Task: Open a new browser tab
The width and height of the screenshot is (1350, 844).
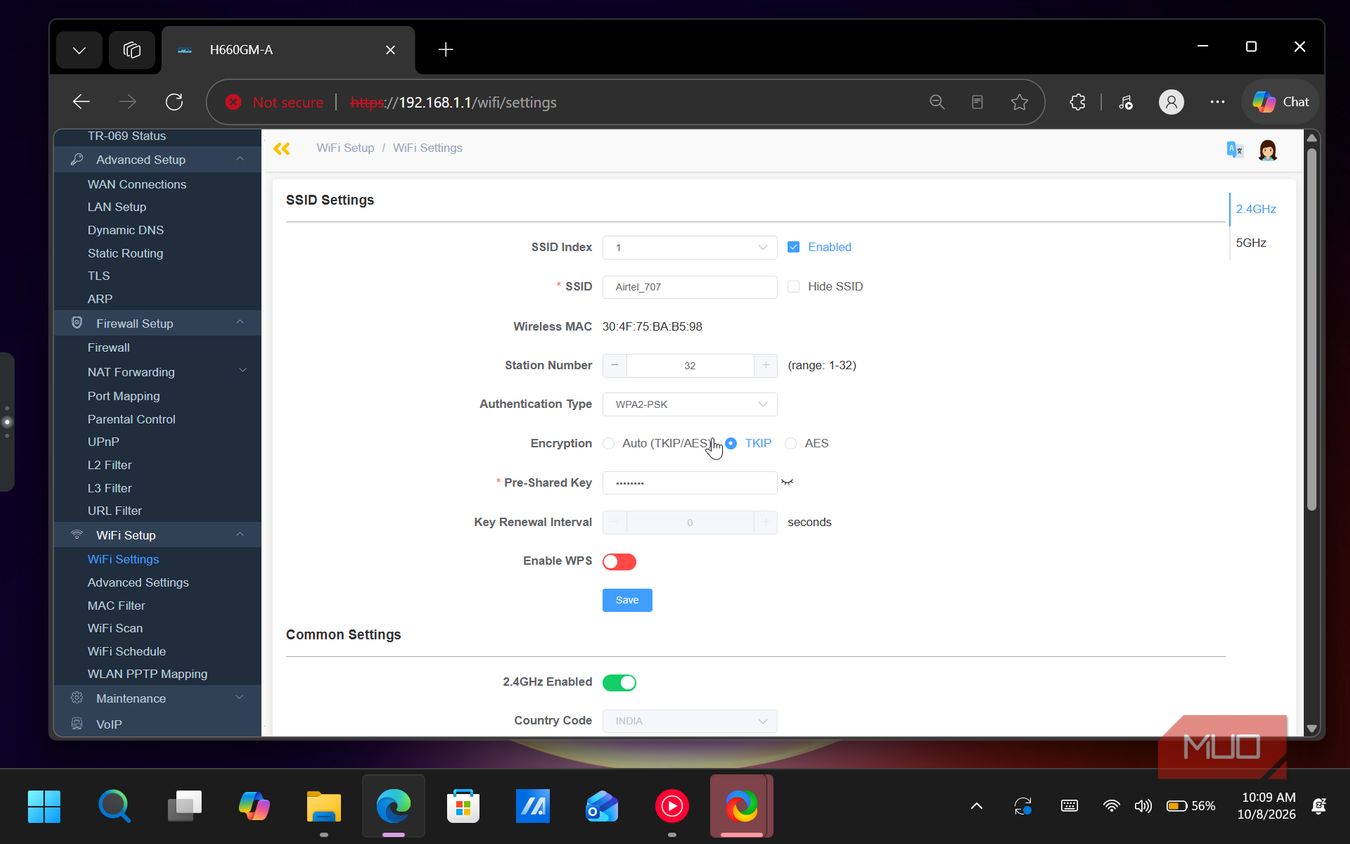Action: tap(446, 50)
